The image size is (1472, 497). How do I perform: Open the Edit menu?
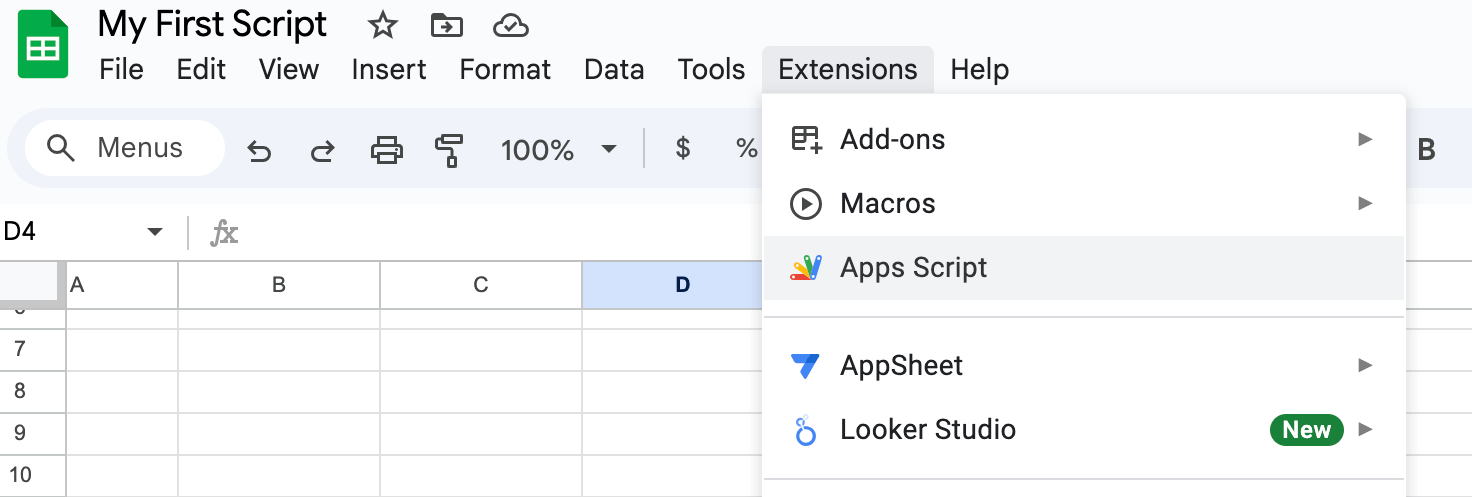[x=201, y=69]
